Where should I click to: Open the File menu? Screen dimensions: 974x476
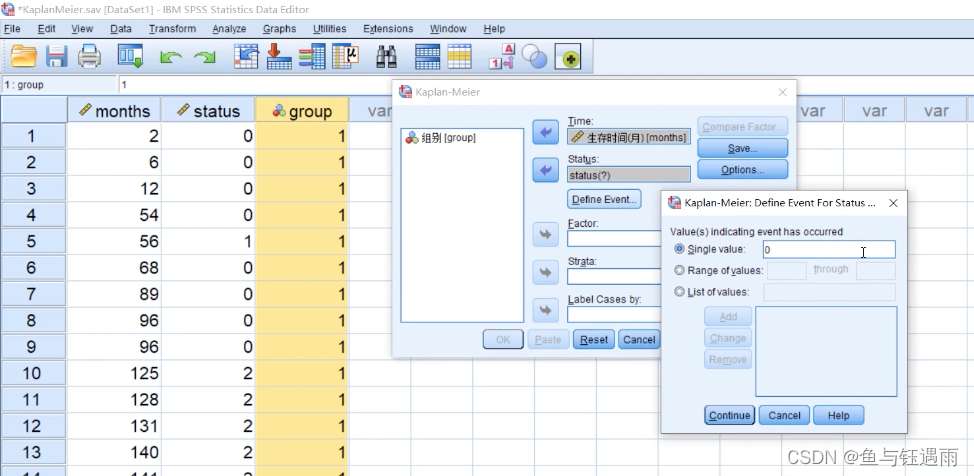click(x=12, y=29)
